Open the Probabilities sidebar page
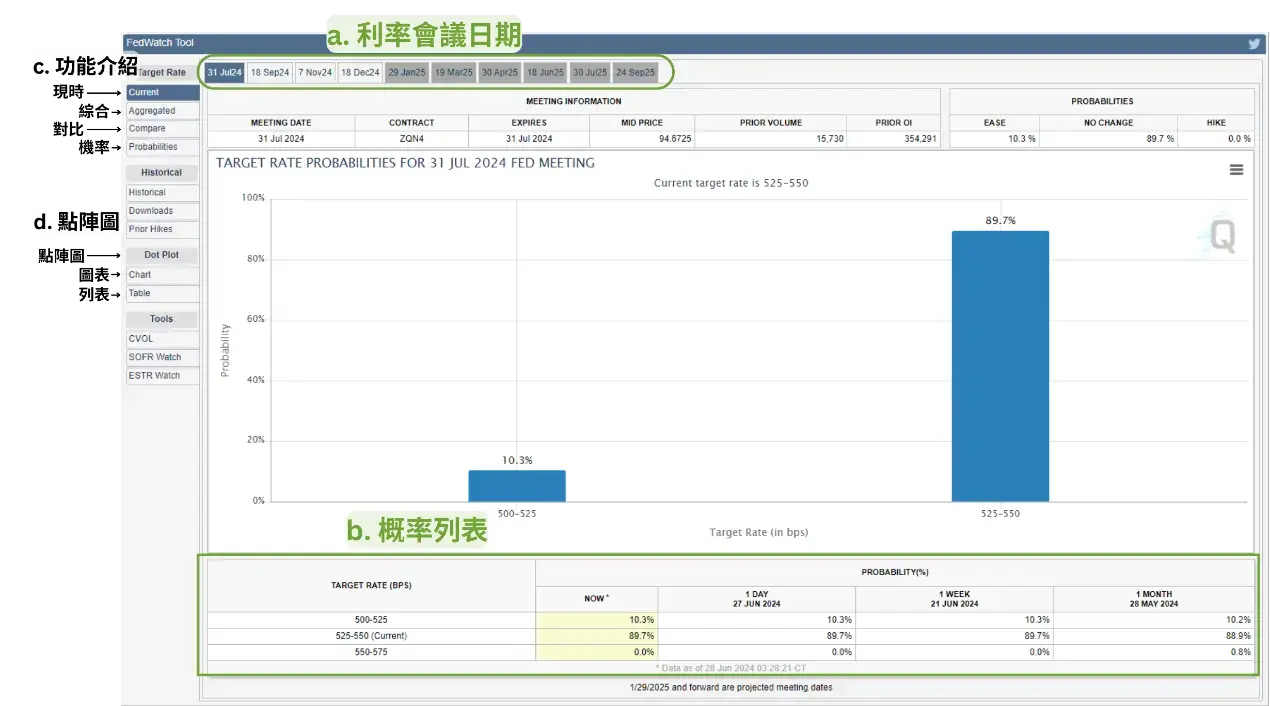1270x706 pixels. pos(151,147)
